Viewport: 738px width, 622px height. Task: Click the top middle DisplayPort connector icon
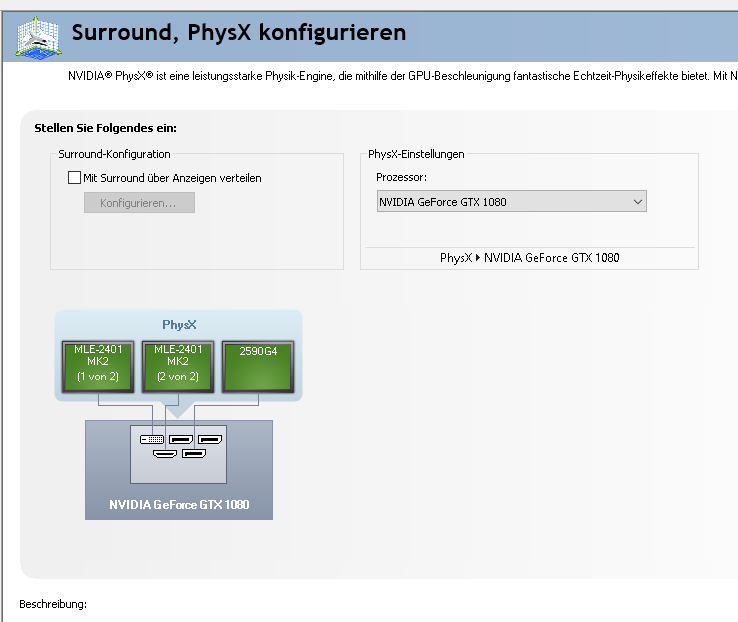(181, 439)
